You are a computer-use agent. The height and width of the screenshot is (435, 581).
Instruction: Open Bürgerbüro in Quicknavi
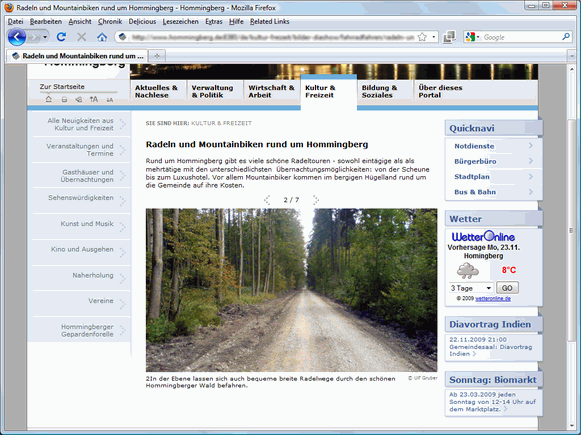475,162
